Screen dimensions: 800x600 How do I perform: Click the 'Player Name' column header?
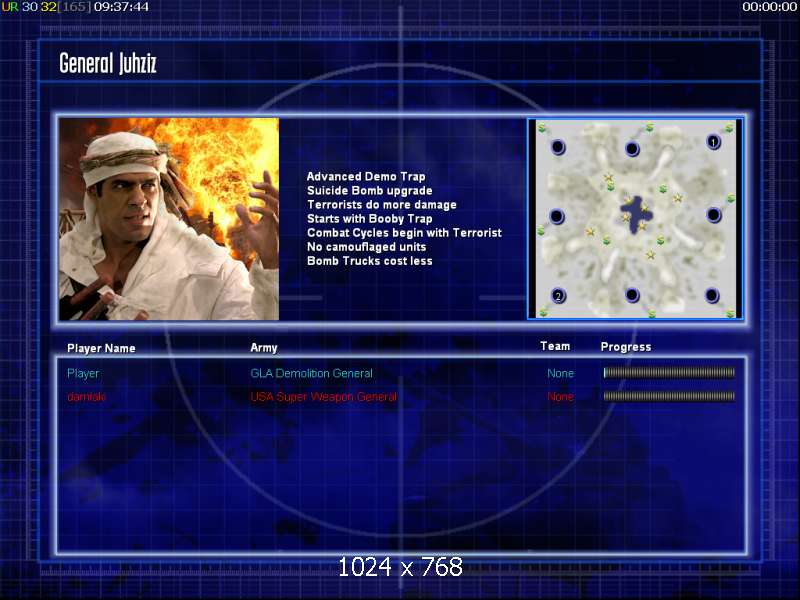(x=101, y=348)
